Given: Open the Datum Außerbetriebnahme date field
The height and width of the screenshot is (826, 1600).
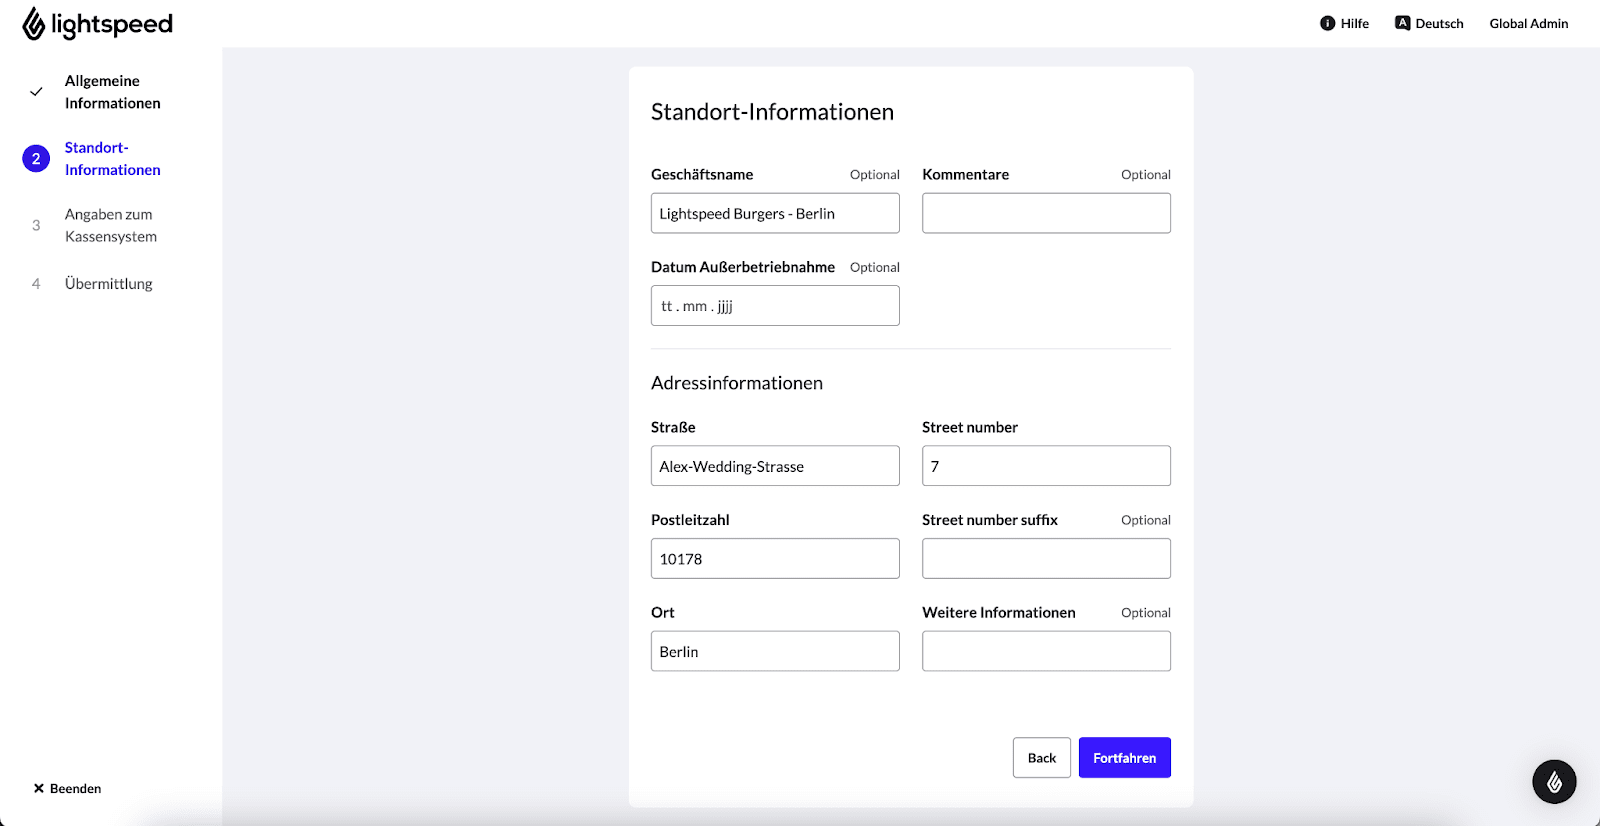Looking at the screenshot, I should pos(775,306).
